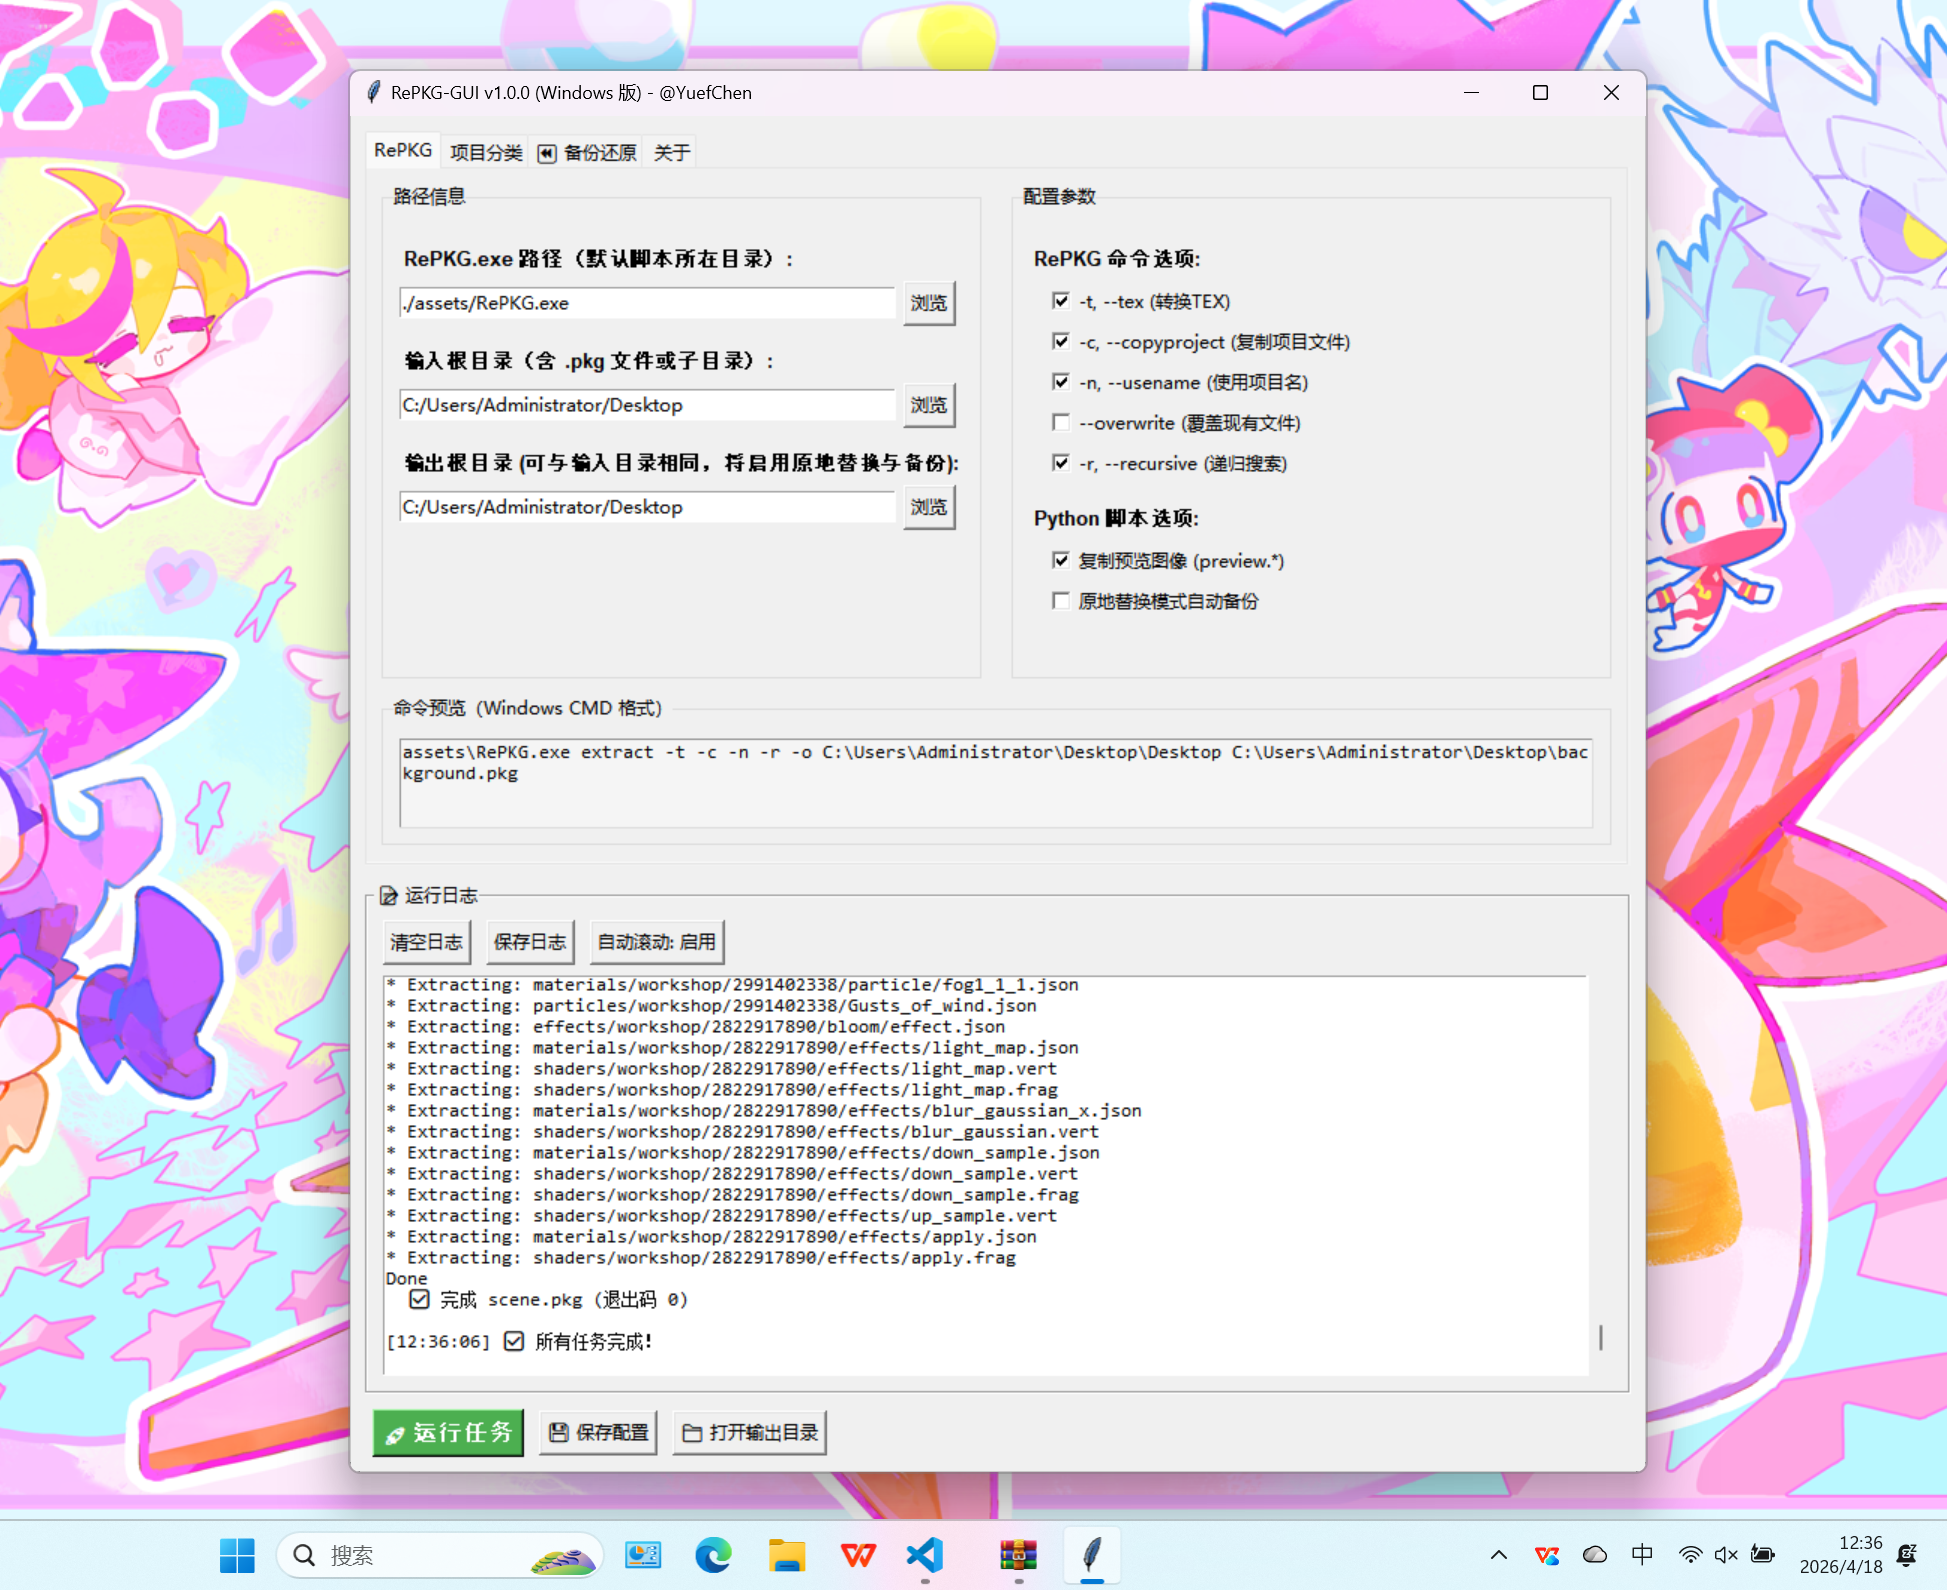The image size is (1947, 1590).
Task: Open output directory (打开输出目录) folder button
Action: [750, 1432]
